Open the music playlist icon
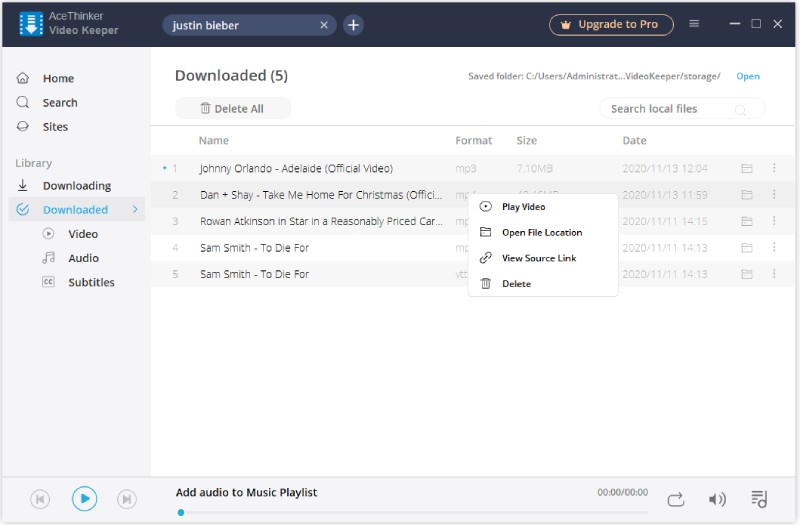Screen dimensions: 800x525 (759, 499)
